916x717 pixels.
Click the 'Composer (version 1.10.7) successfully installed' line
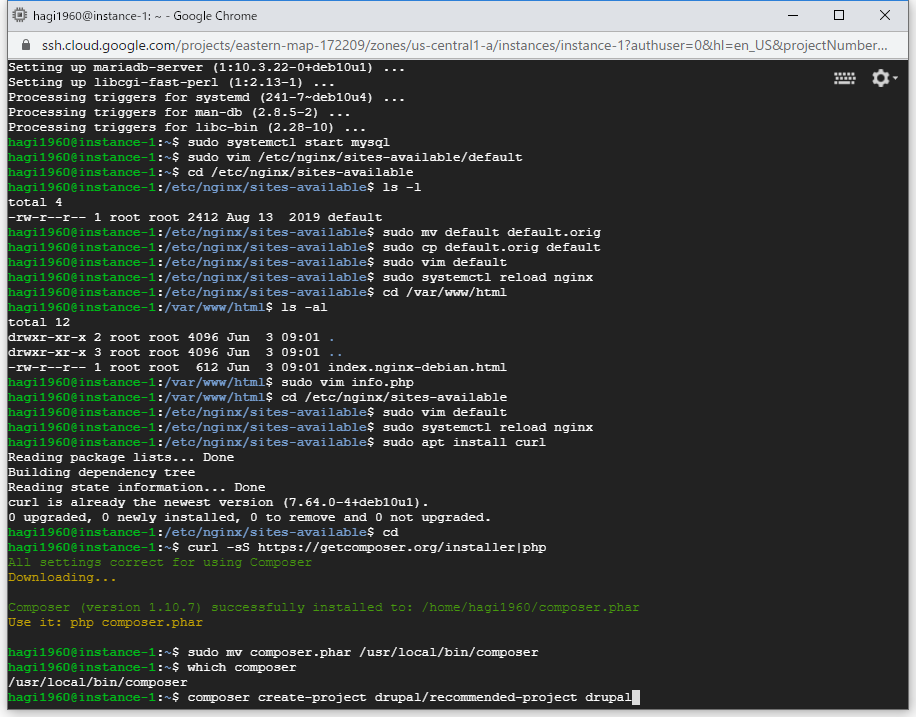[324, 607]
